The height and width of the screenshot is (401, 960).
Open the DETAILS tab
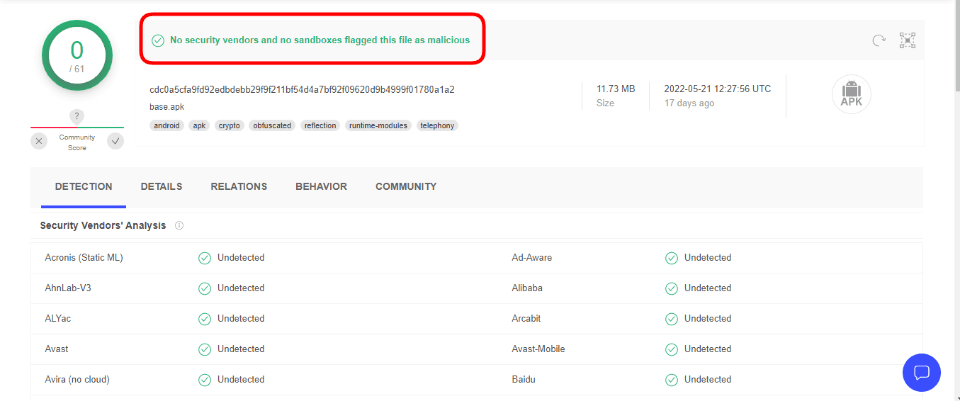162,187
